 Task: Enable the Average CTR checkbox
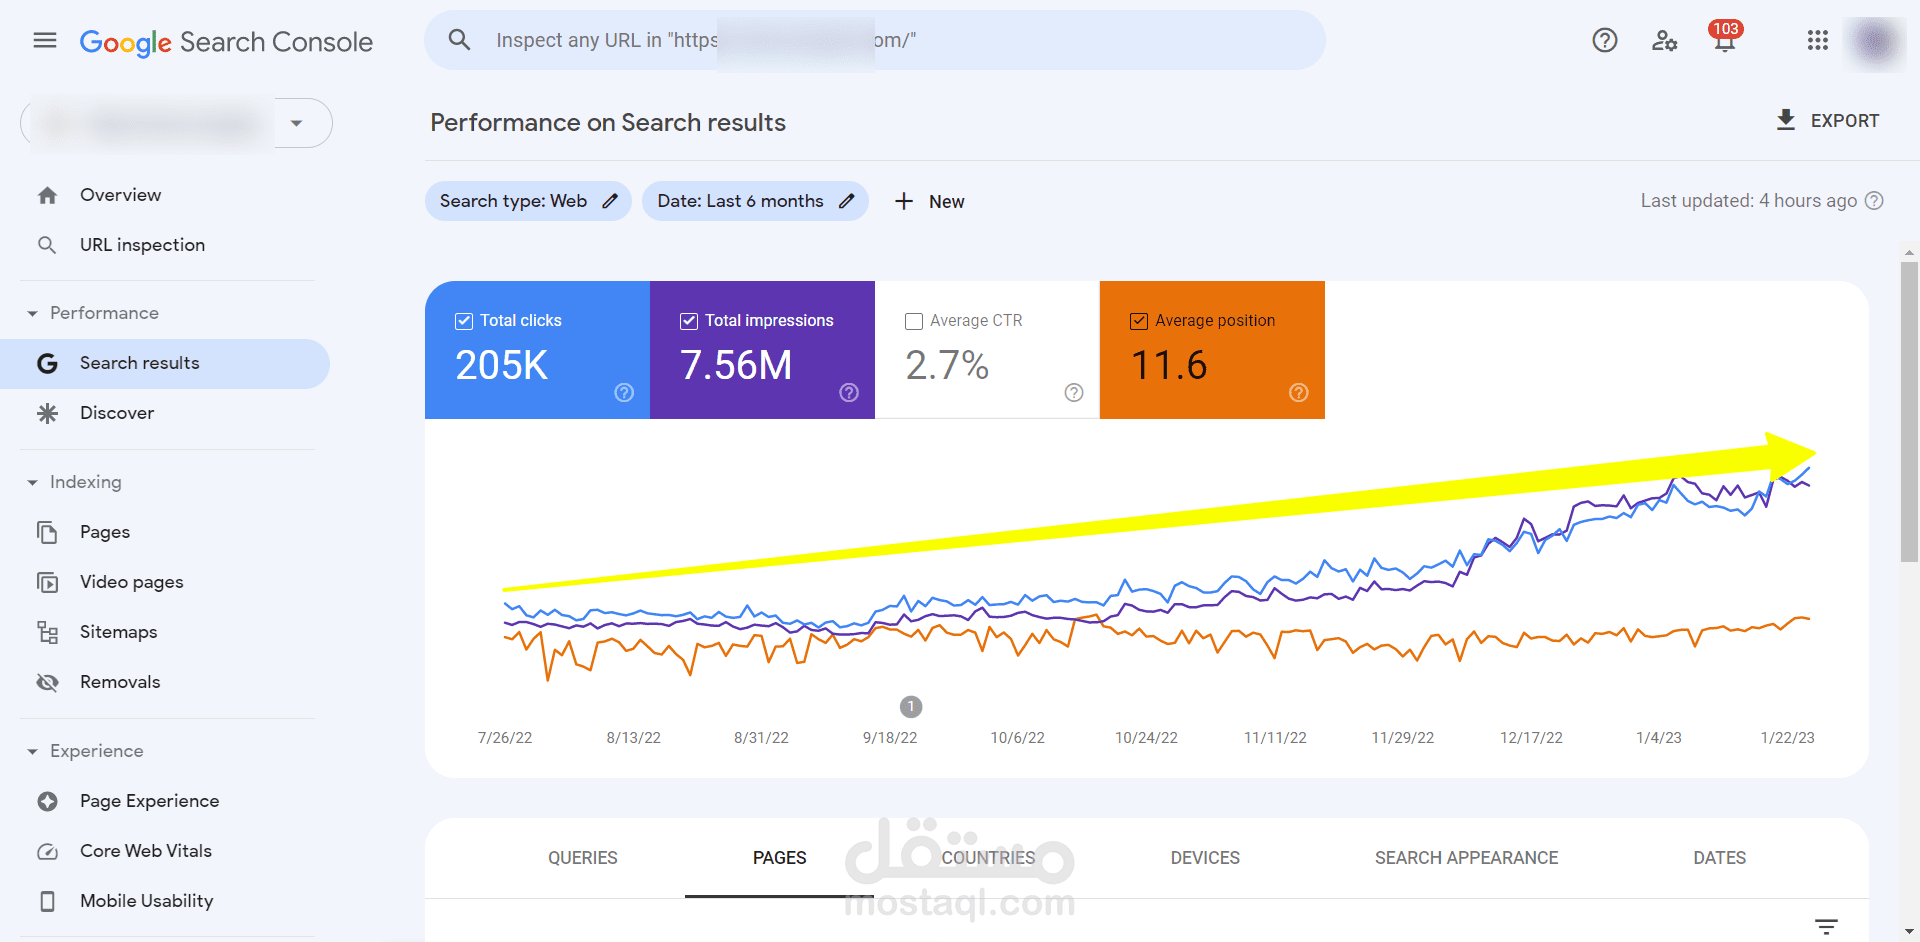[x=914, y=321]
